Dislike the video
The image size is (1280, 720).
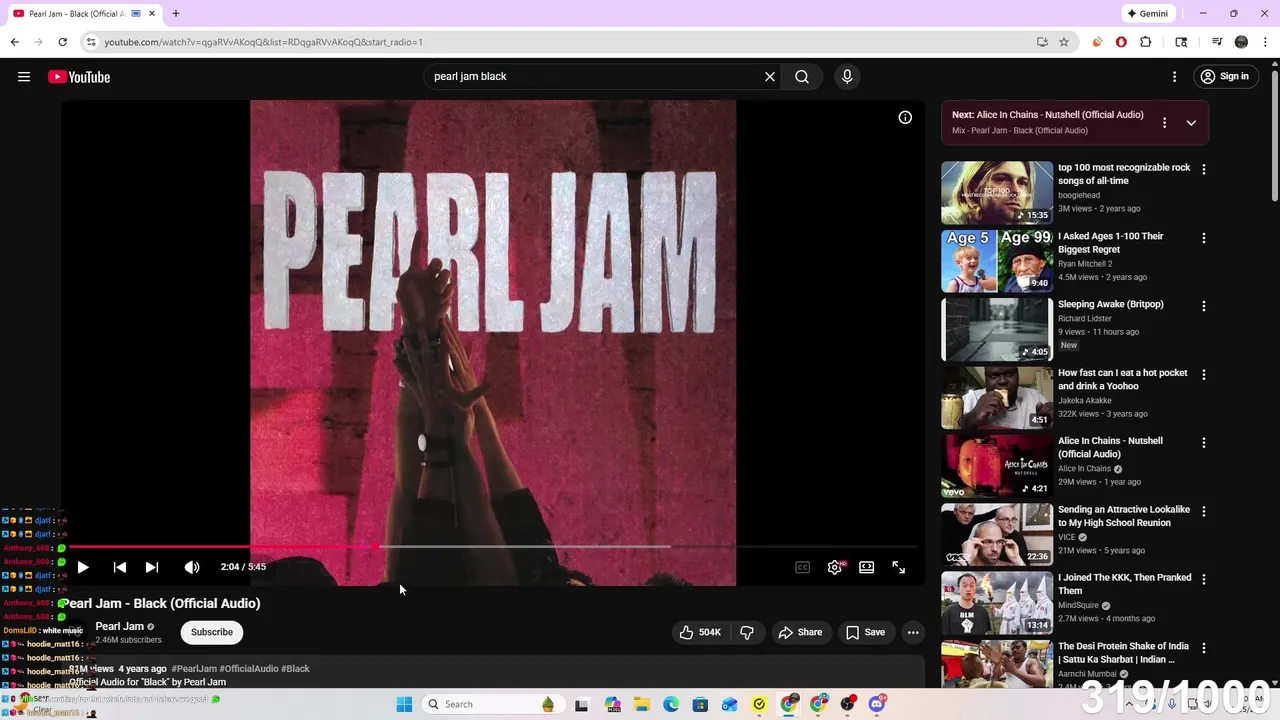pos(747,632)
